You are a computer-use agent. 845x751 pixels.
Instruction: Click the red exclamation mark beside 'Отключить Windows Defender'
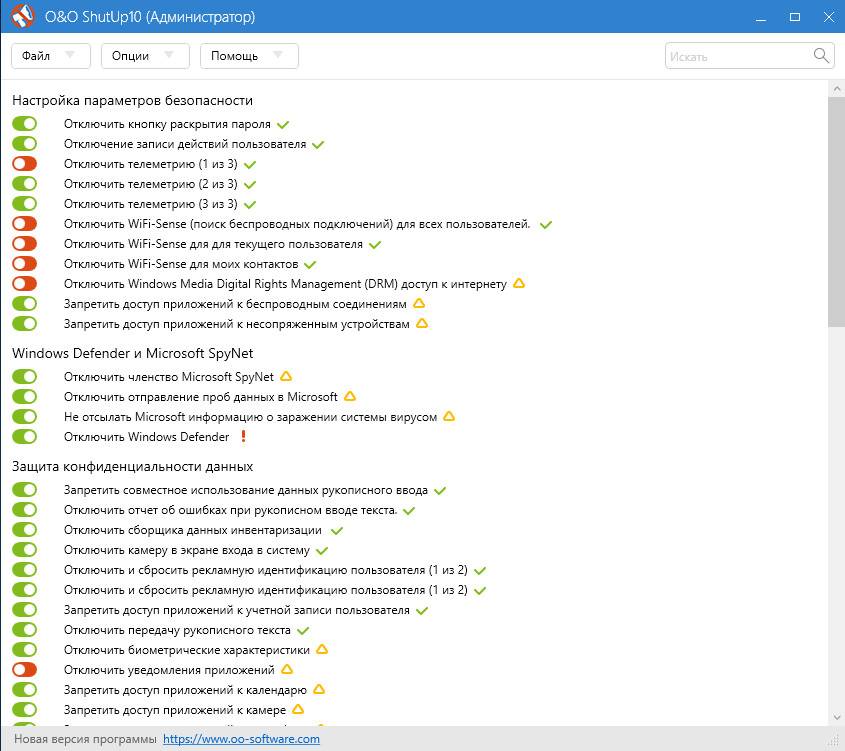coord(244,436)
